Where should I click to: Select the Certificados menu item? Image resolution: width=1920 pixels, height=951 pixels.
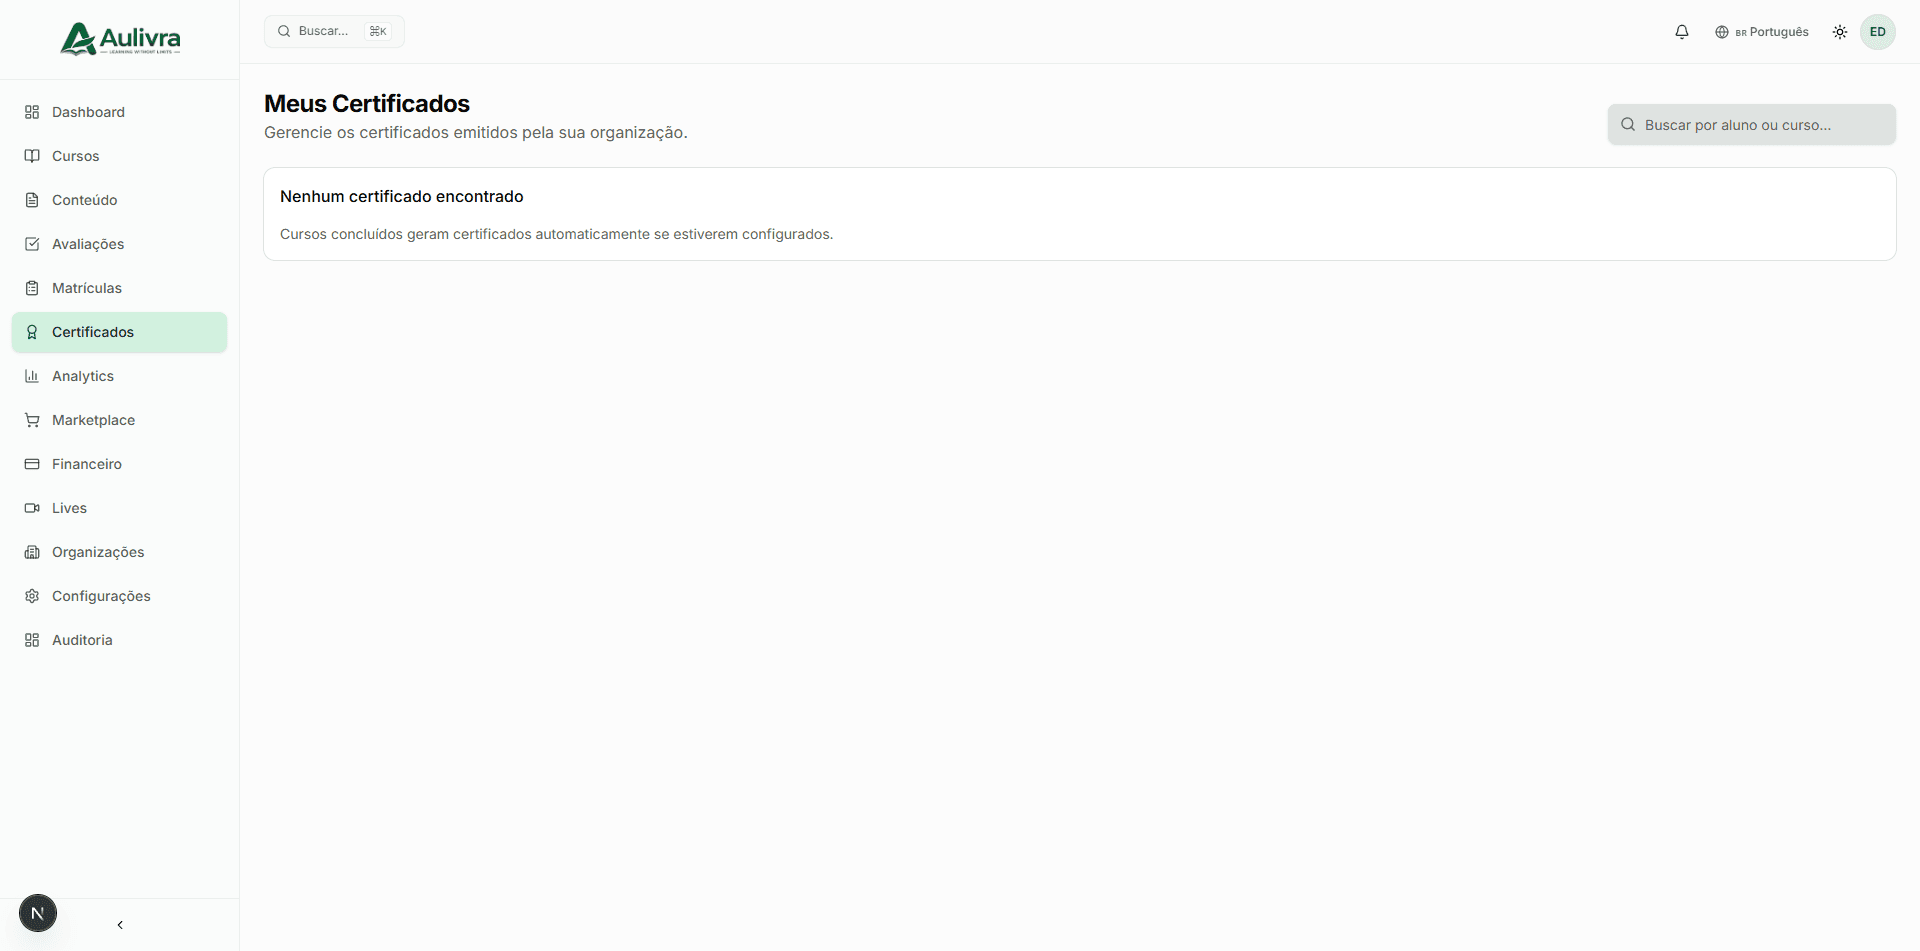(119, 332)
